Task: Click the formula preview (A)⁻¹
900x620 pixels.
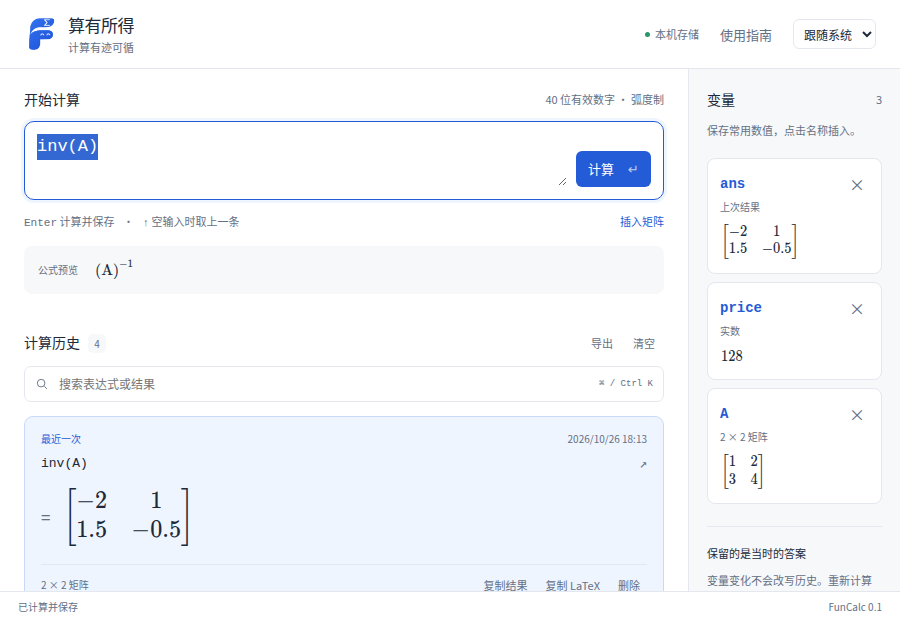Action: tap(114, 269)
